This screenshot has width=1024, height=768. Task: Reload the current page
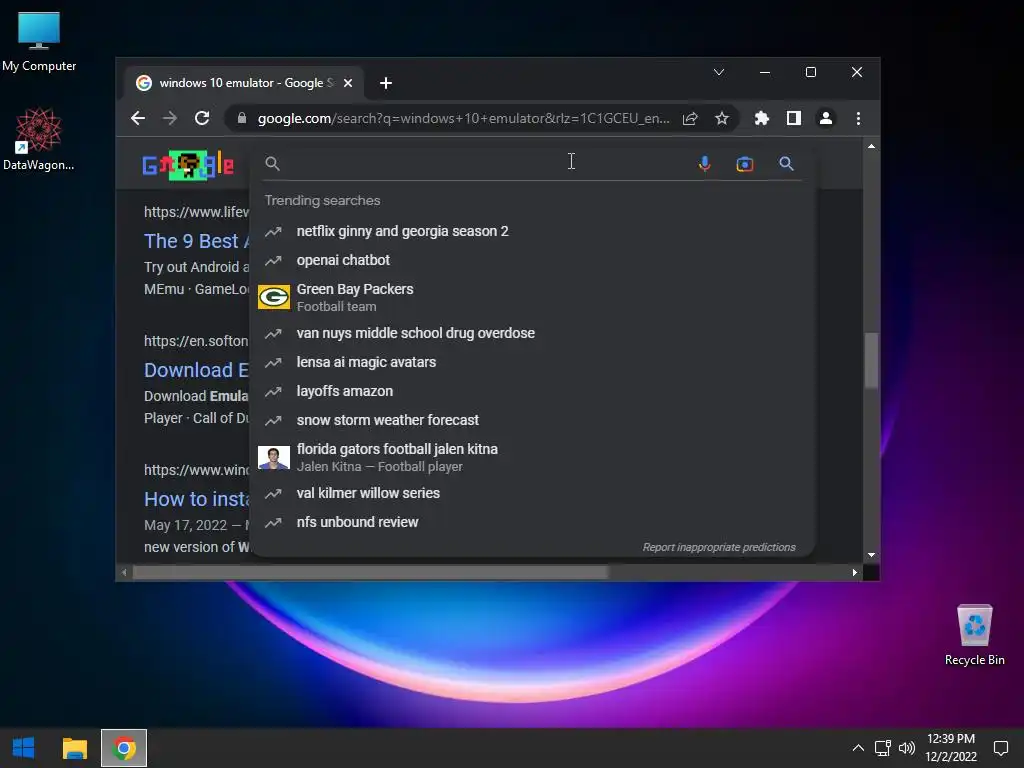pyautogui.click(x=202, y=118)
